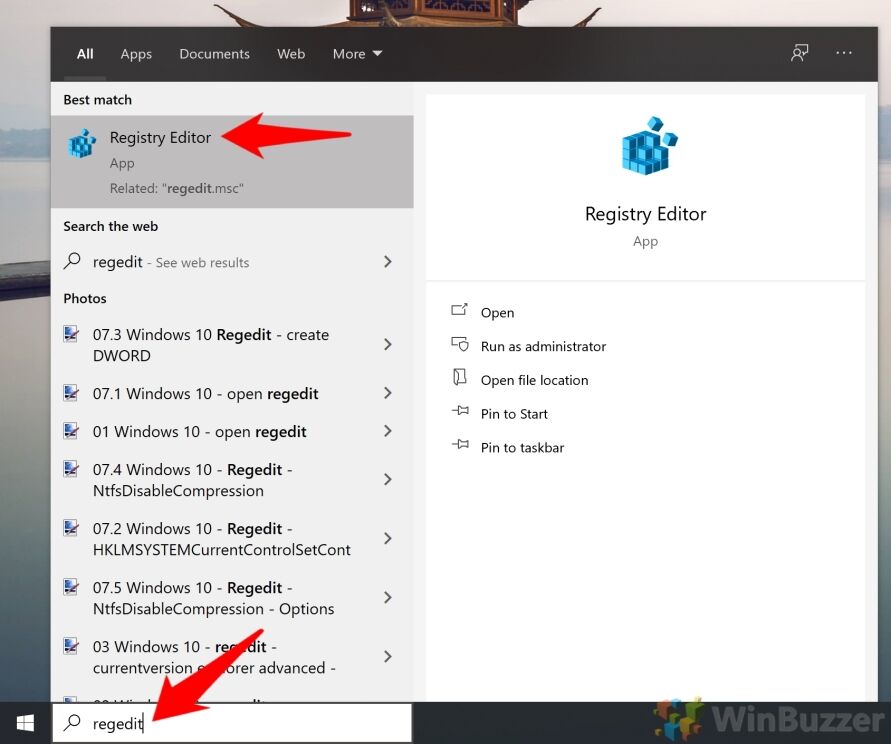Switch to the Apps tab
The width and height of the screenshot is (891, 744).
click(x=136, y=54)
